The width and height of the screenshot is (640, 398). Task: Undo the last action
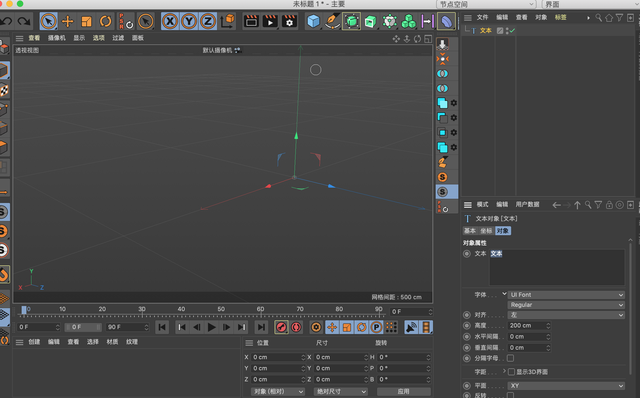(6, 21)
